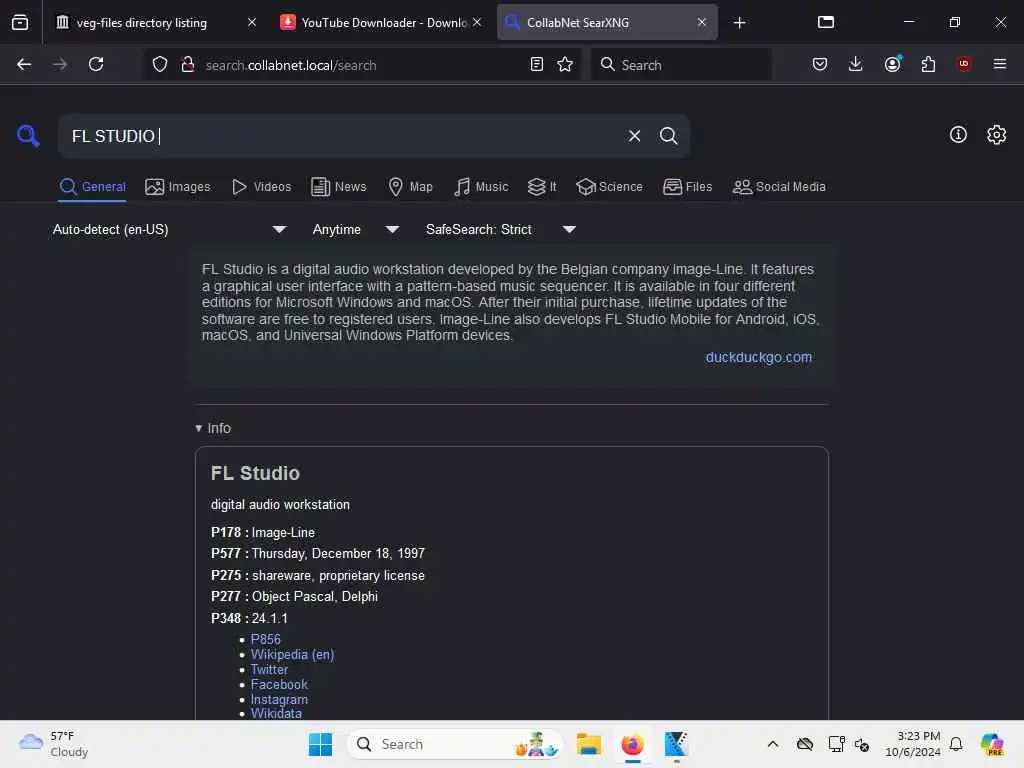The height and width of the screenshot is (768, 1024).
Task: Collapse the Info section
Action: pyautogui.click(x=213, y=428)
